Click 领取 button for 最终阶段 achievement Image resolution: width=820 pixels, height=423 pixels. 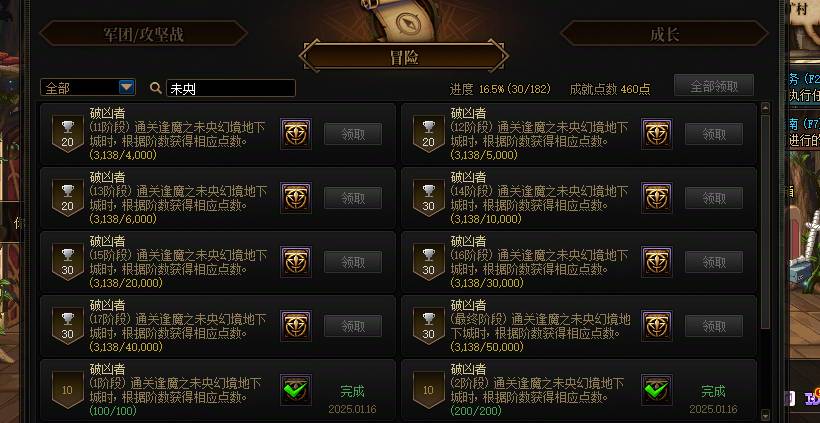(714, 326)
